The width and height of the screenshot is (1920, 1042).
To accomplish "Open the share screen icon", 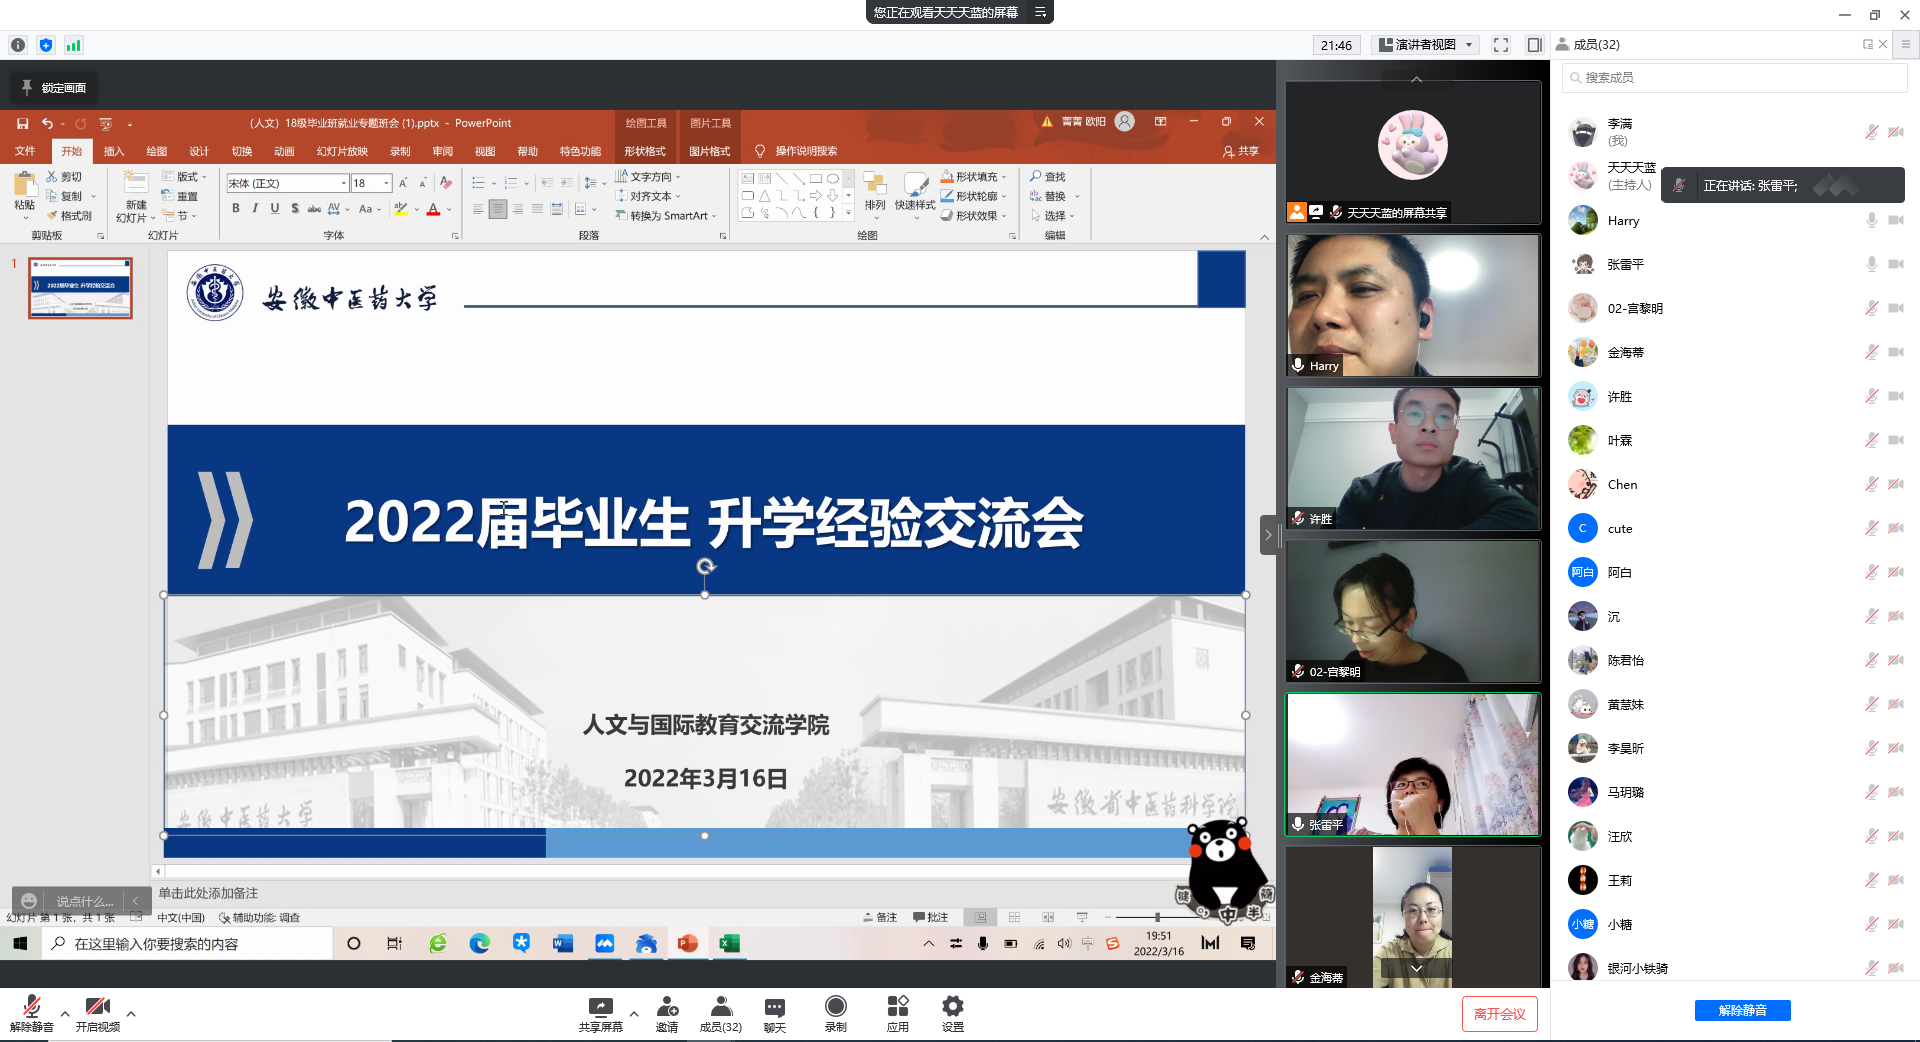I will point(600,1008).
